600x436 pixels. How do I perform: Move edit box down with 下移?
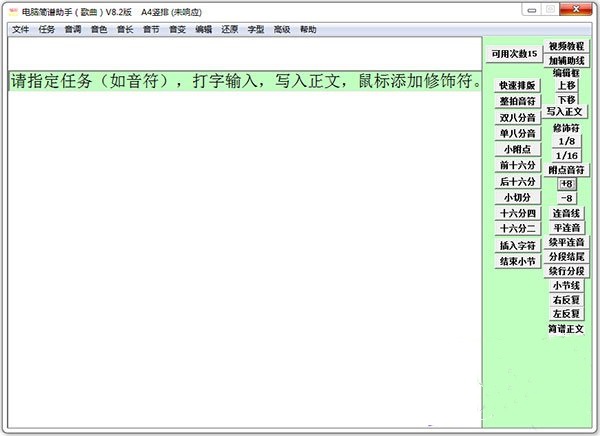566,100
